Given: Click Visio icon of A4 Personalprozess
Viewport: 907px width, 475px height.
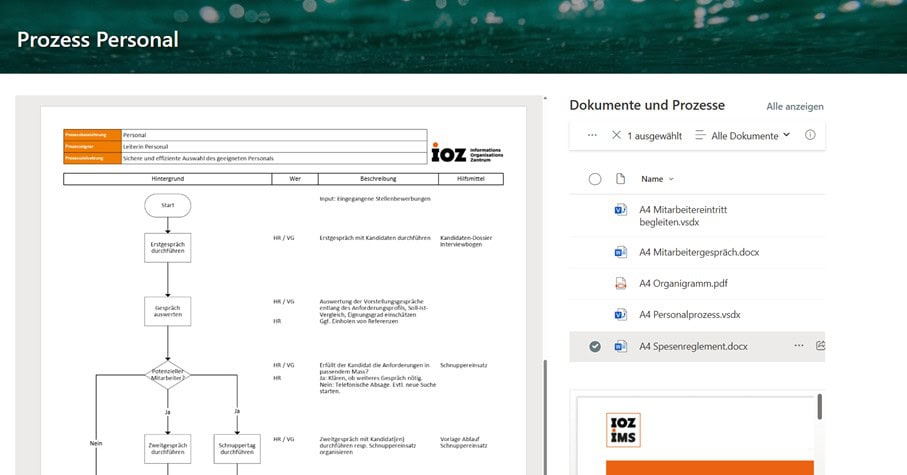Looking at the screenshot, I should tap(620, 315).
